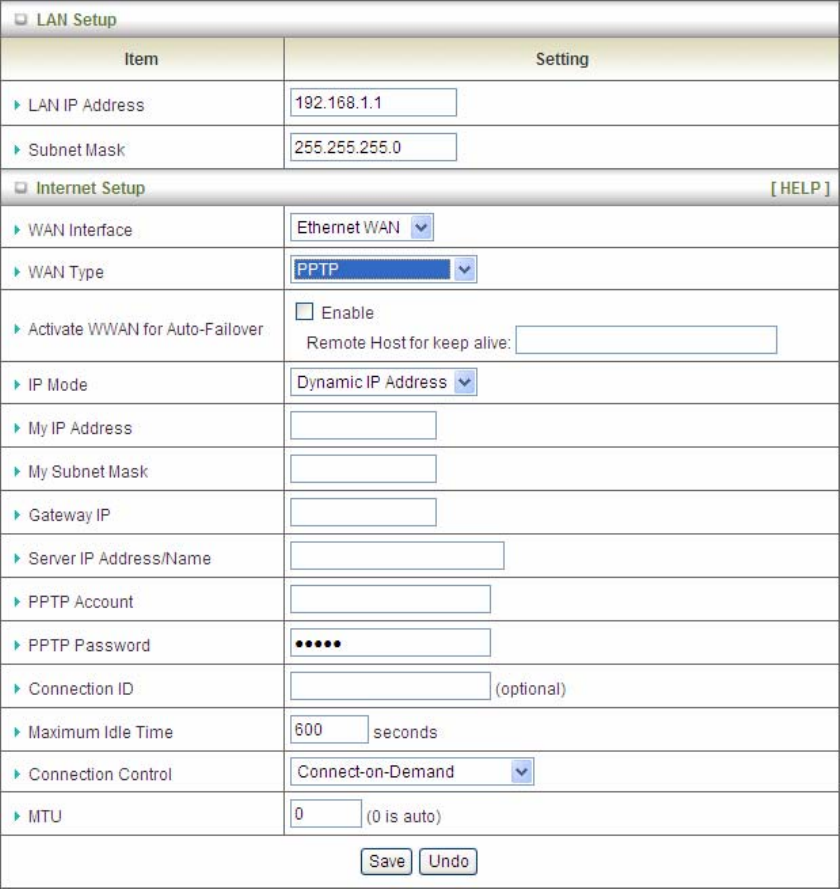Open the HELP link
The width and height of the screenshot is (840, 889).
coord(800,188)
